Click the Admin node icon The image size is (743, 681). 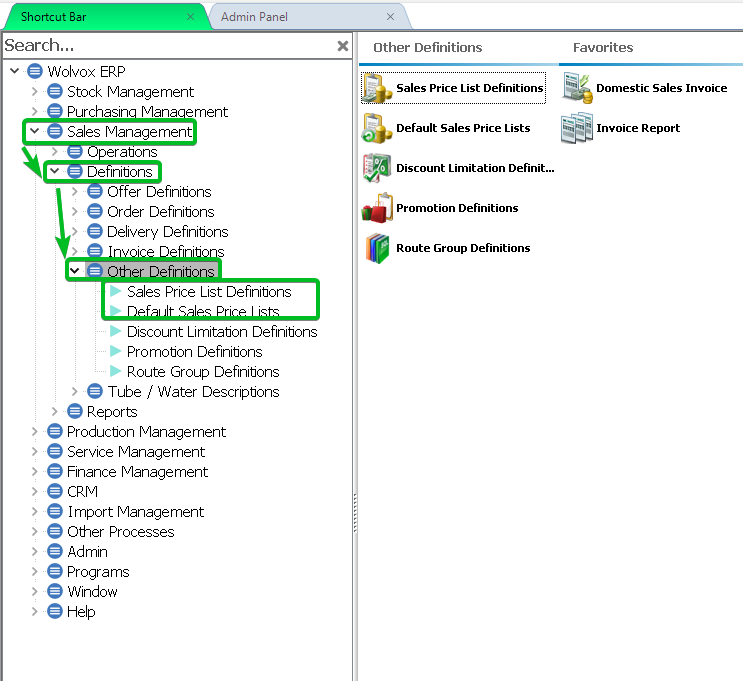(x=55, y=551)
